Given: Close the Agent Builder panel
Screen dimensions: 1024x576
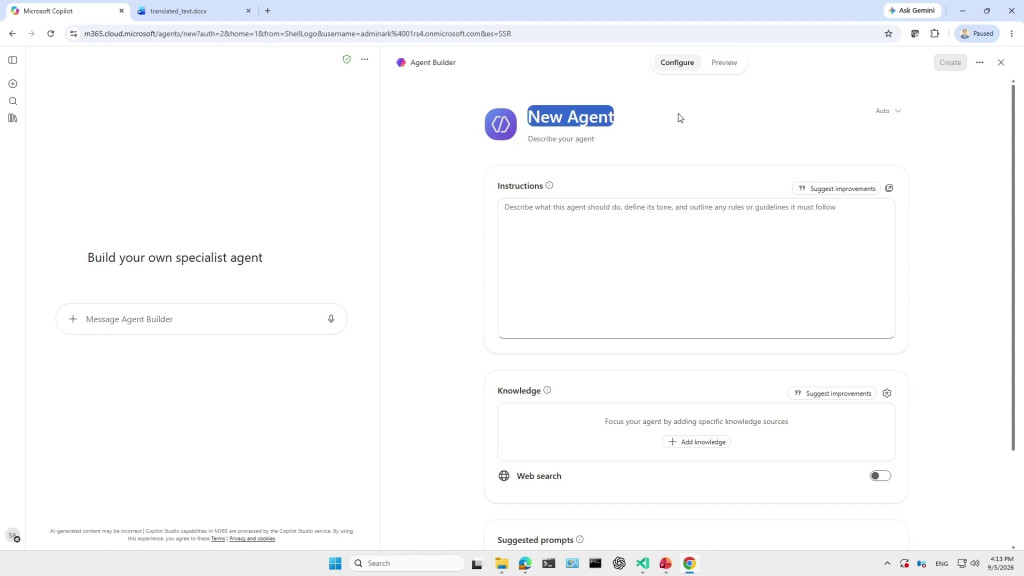Looking at the screenshot, I should (x=1001, y=63).
